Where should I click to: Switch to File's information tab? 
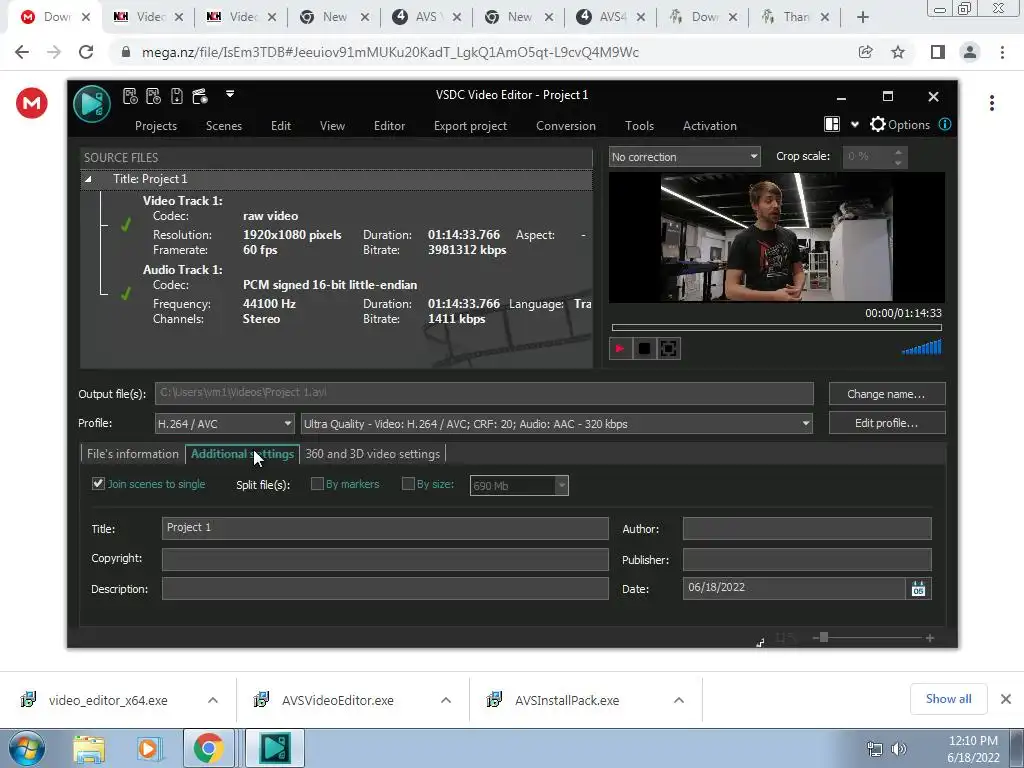pyautogui.click(x=133, y=454)
